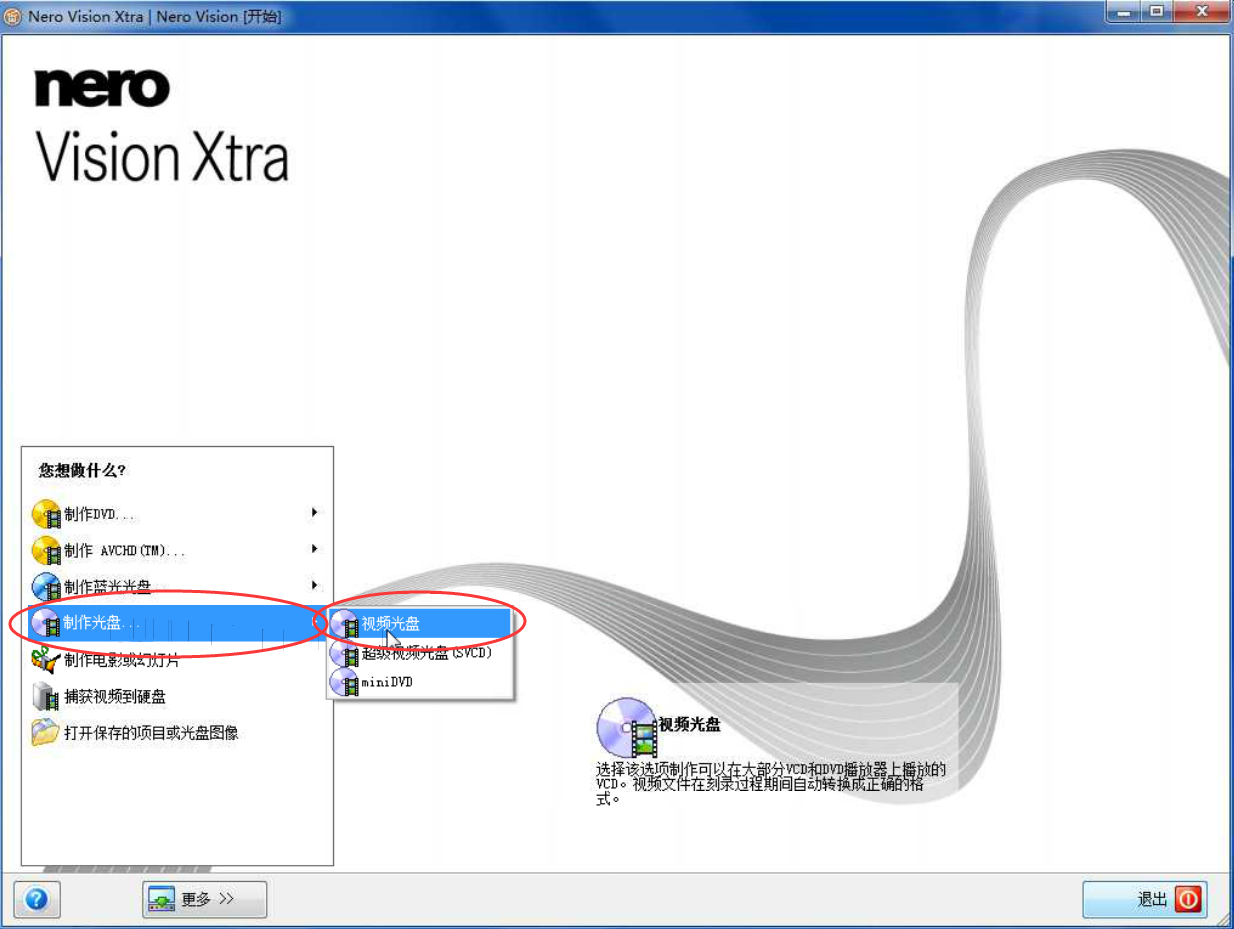Click the 更多 >> button
Viewport: 1234px width, 929px height.
[204, 899]
